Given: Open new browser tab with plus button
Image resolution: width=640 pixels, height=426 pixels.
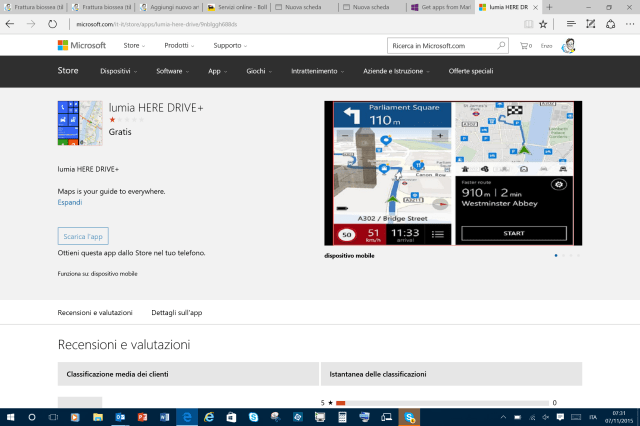Looking at the screenshot, I should [x=548, y=7].
